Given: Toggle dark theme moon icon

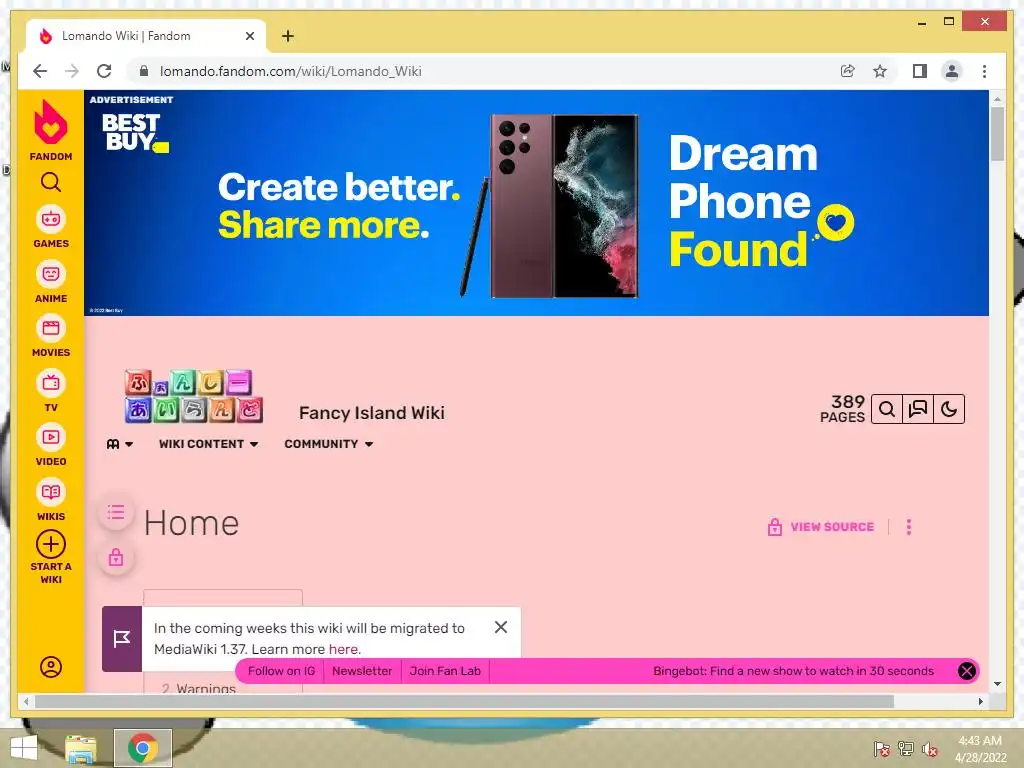Looking at the screenshot, I should [x=949, y=409].
